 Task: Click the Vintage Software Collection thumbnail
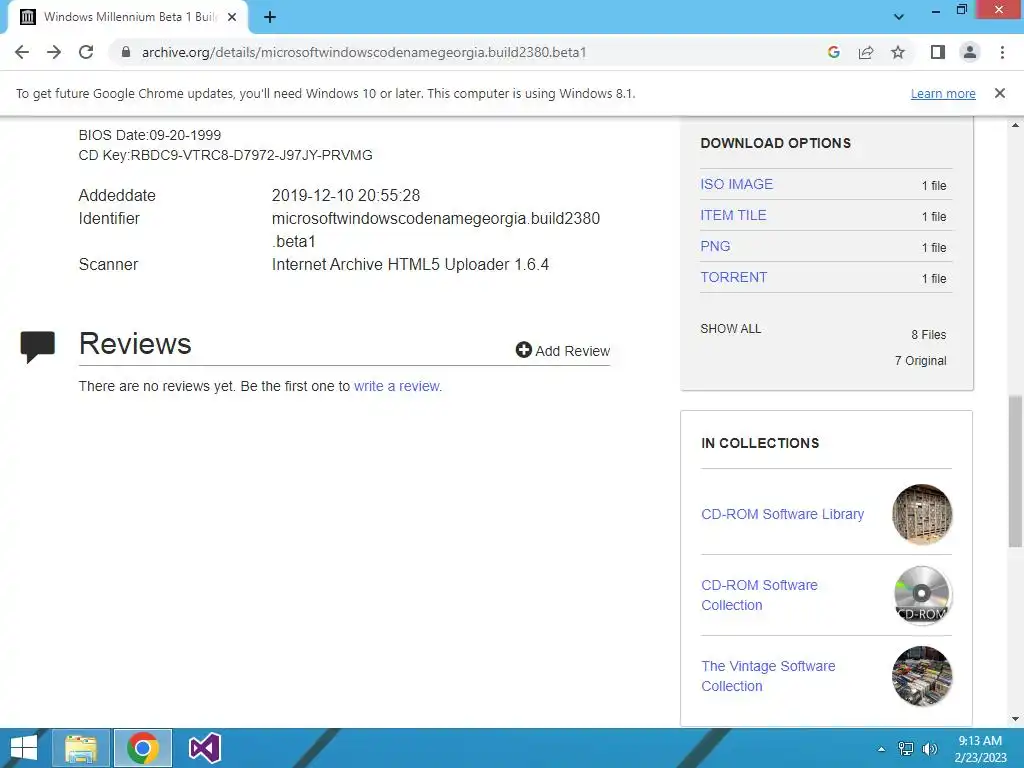pos(922,676)
